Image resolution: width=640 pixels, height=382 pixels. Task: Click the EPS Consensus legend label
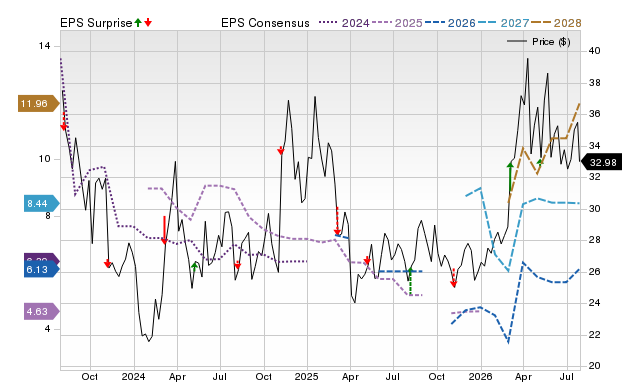point(265,23)
